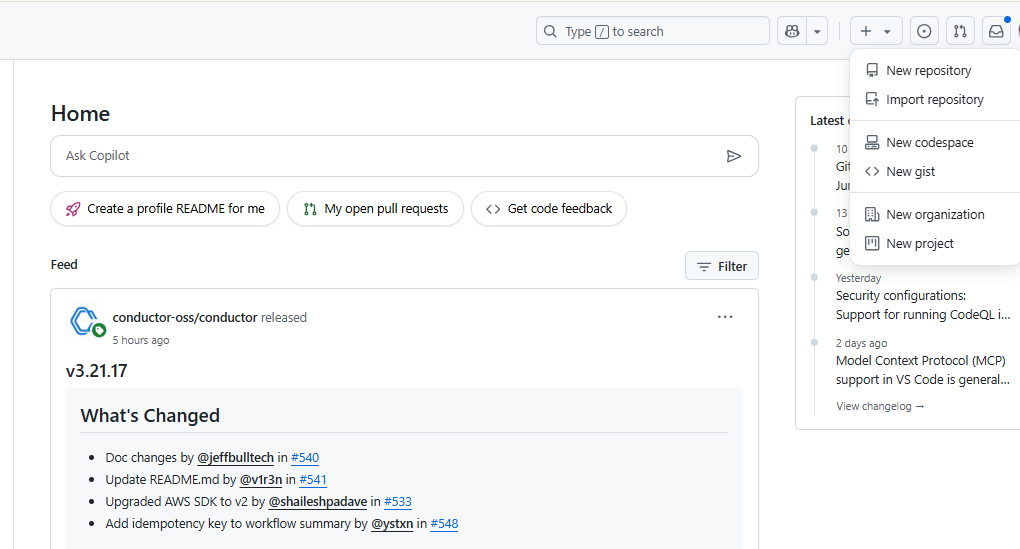Open the three-dot menu on conductor post
Screen dimensions: 1020x549
click(725, 317)
